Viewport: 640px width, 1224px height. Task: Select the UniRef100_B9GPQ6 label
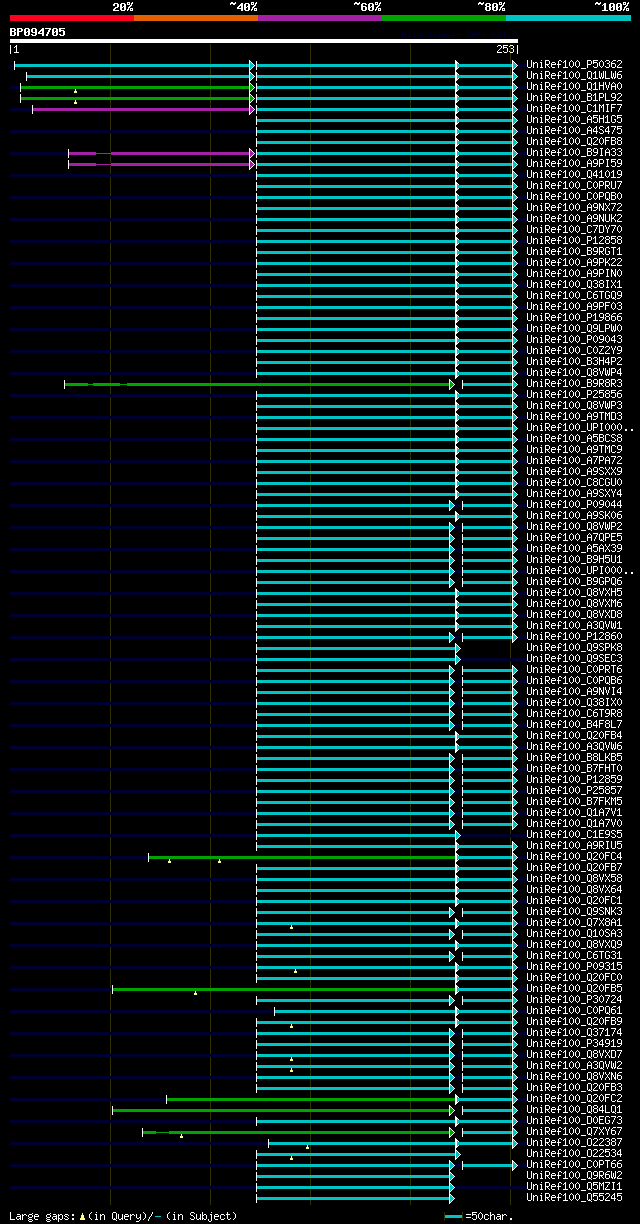point(574,582)
